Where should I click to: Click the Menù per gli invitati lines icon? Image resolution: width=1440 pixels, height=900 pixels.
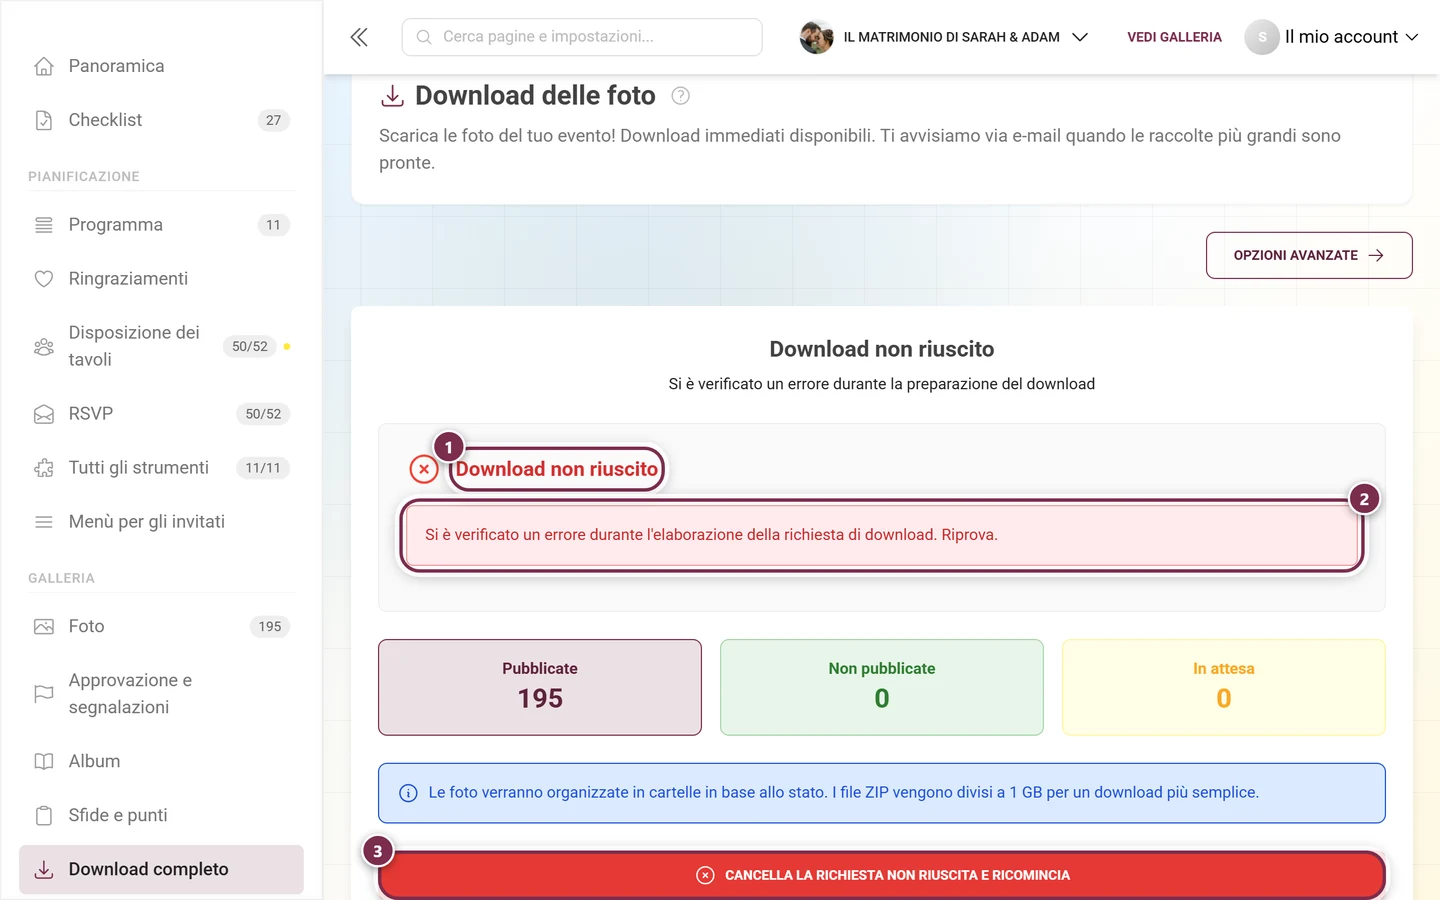[44, 522]
